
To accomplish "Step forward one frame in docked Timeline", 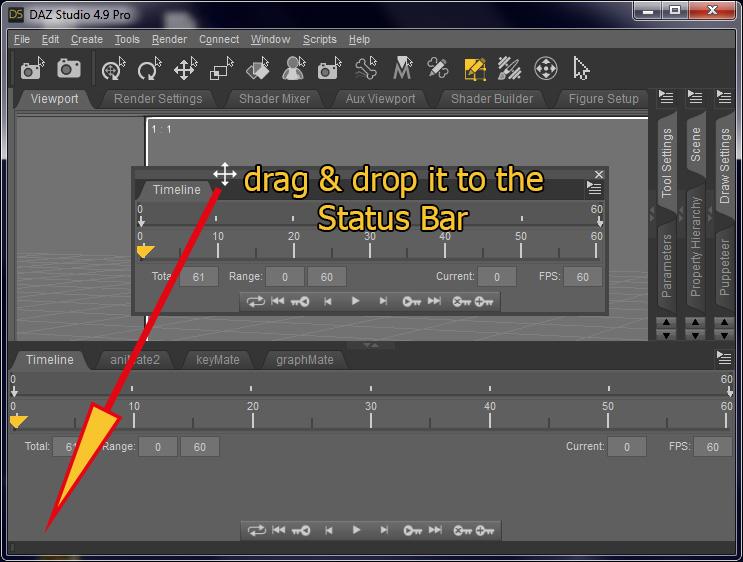I will [x=384, y=530].
